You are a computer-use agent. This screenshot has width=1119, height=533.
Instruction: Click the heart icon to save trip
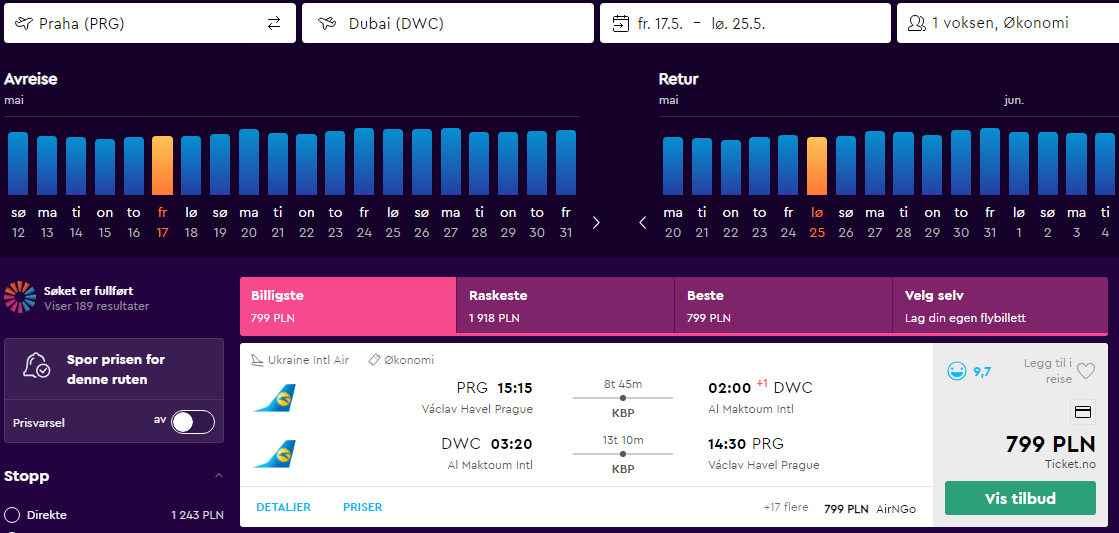[1085, 371]
